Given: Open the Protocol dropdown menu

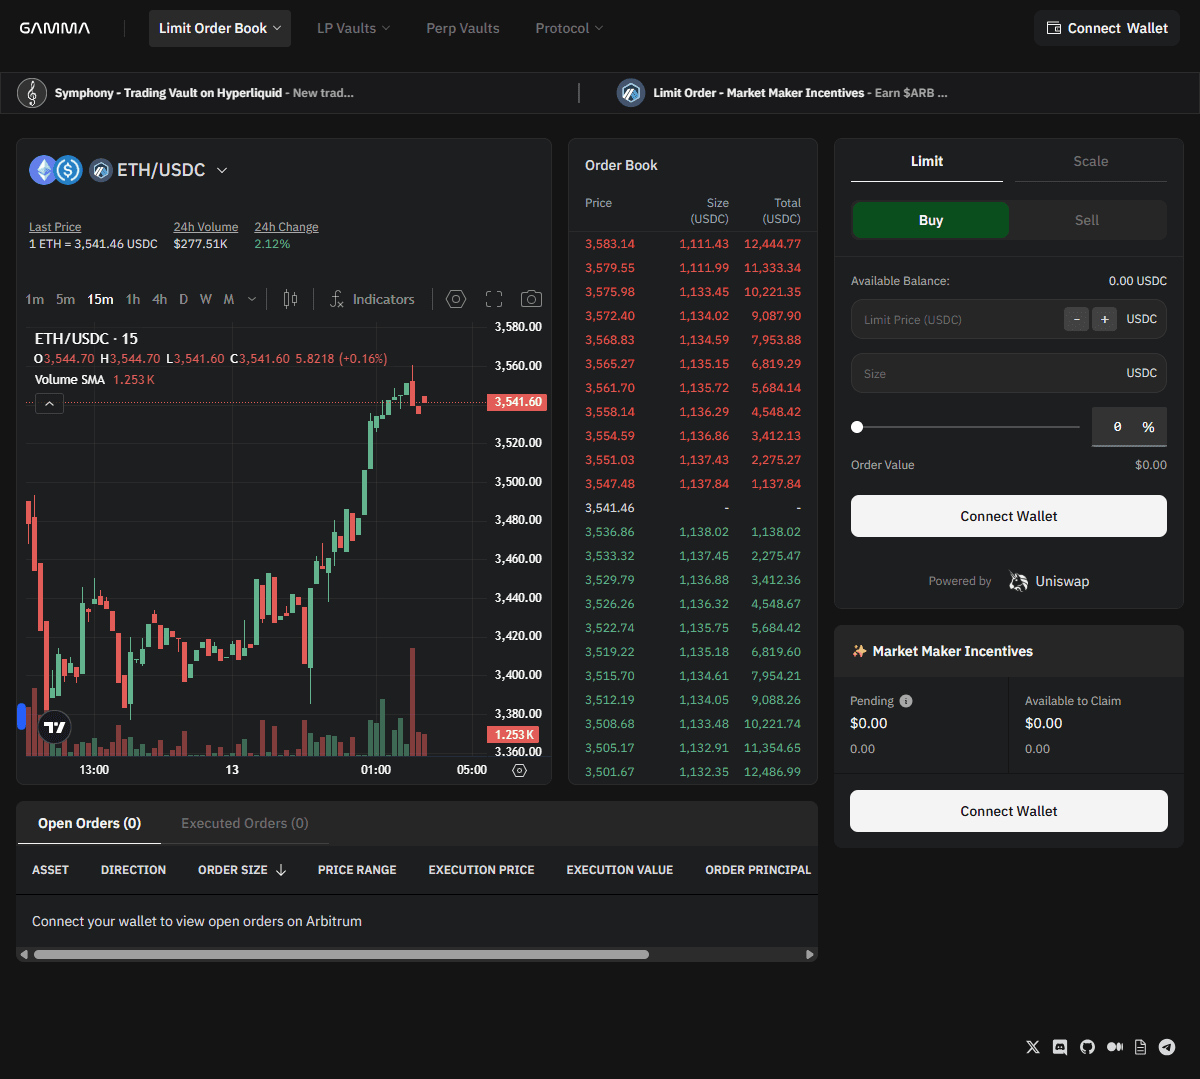Looking at the screenshot, I should coord(568,28).
